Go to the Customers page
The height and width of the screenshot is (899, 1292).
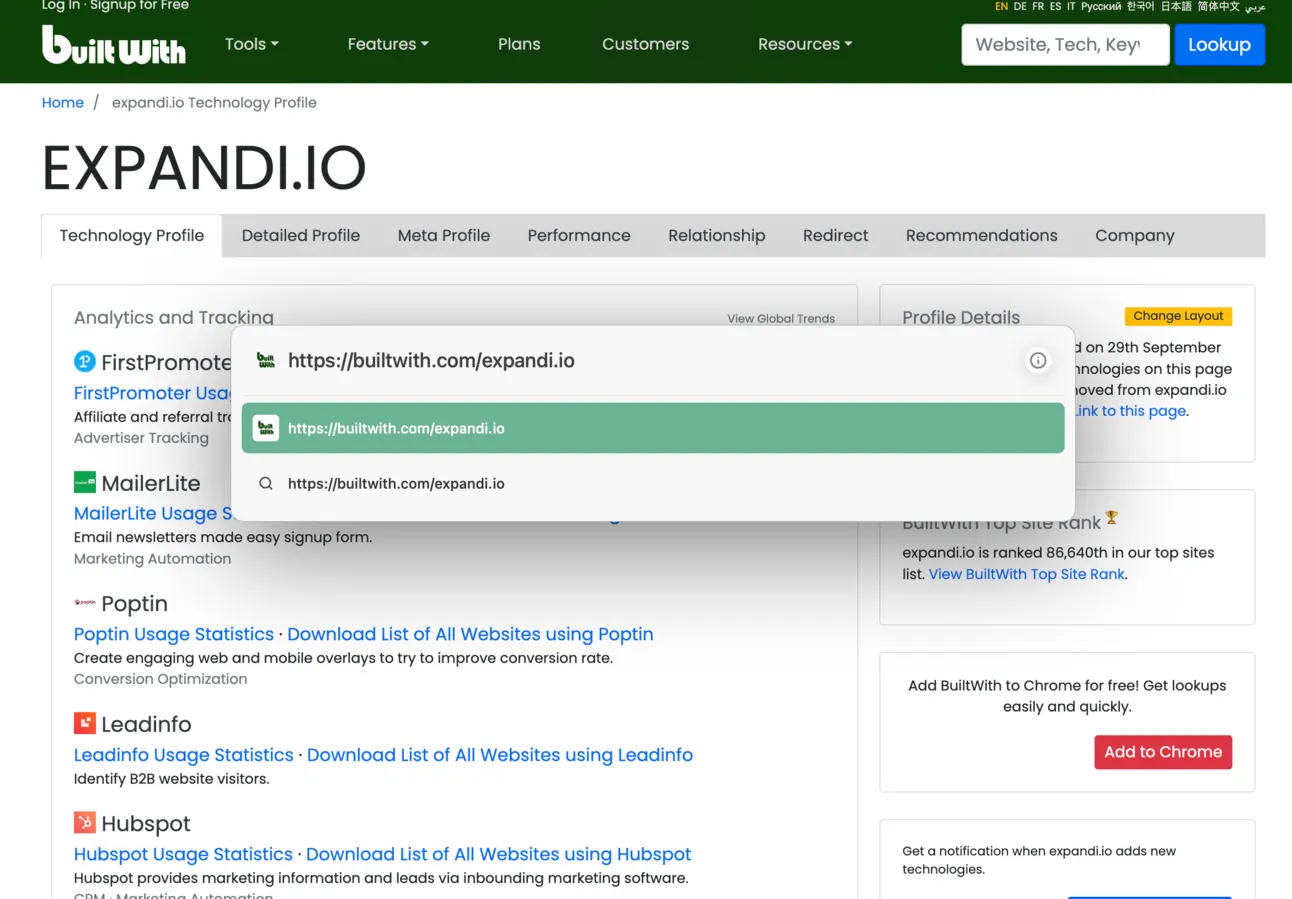coord(645,44)
